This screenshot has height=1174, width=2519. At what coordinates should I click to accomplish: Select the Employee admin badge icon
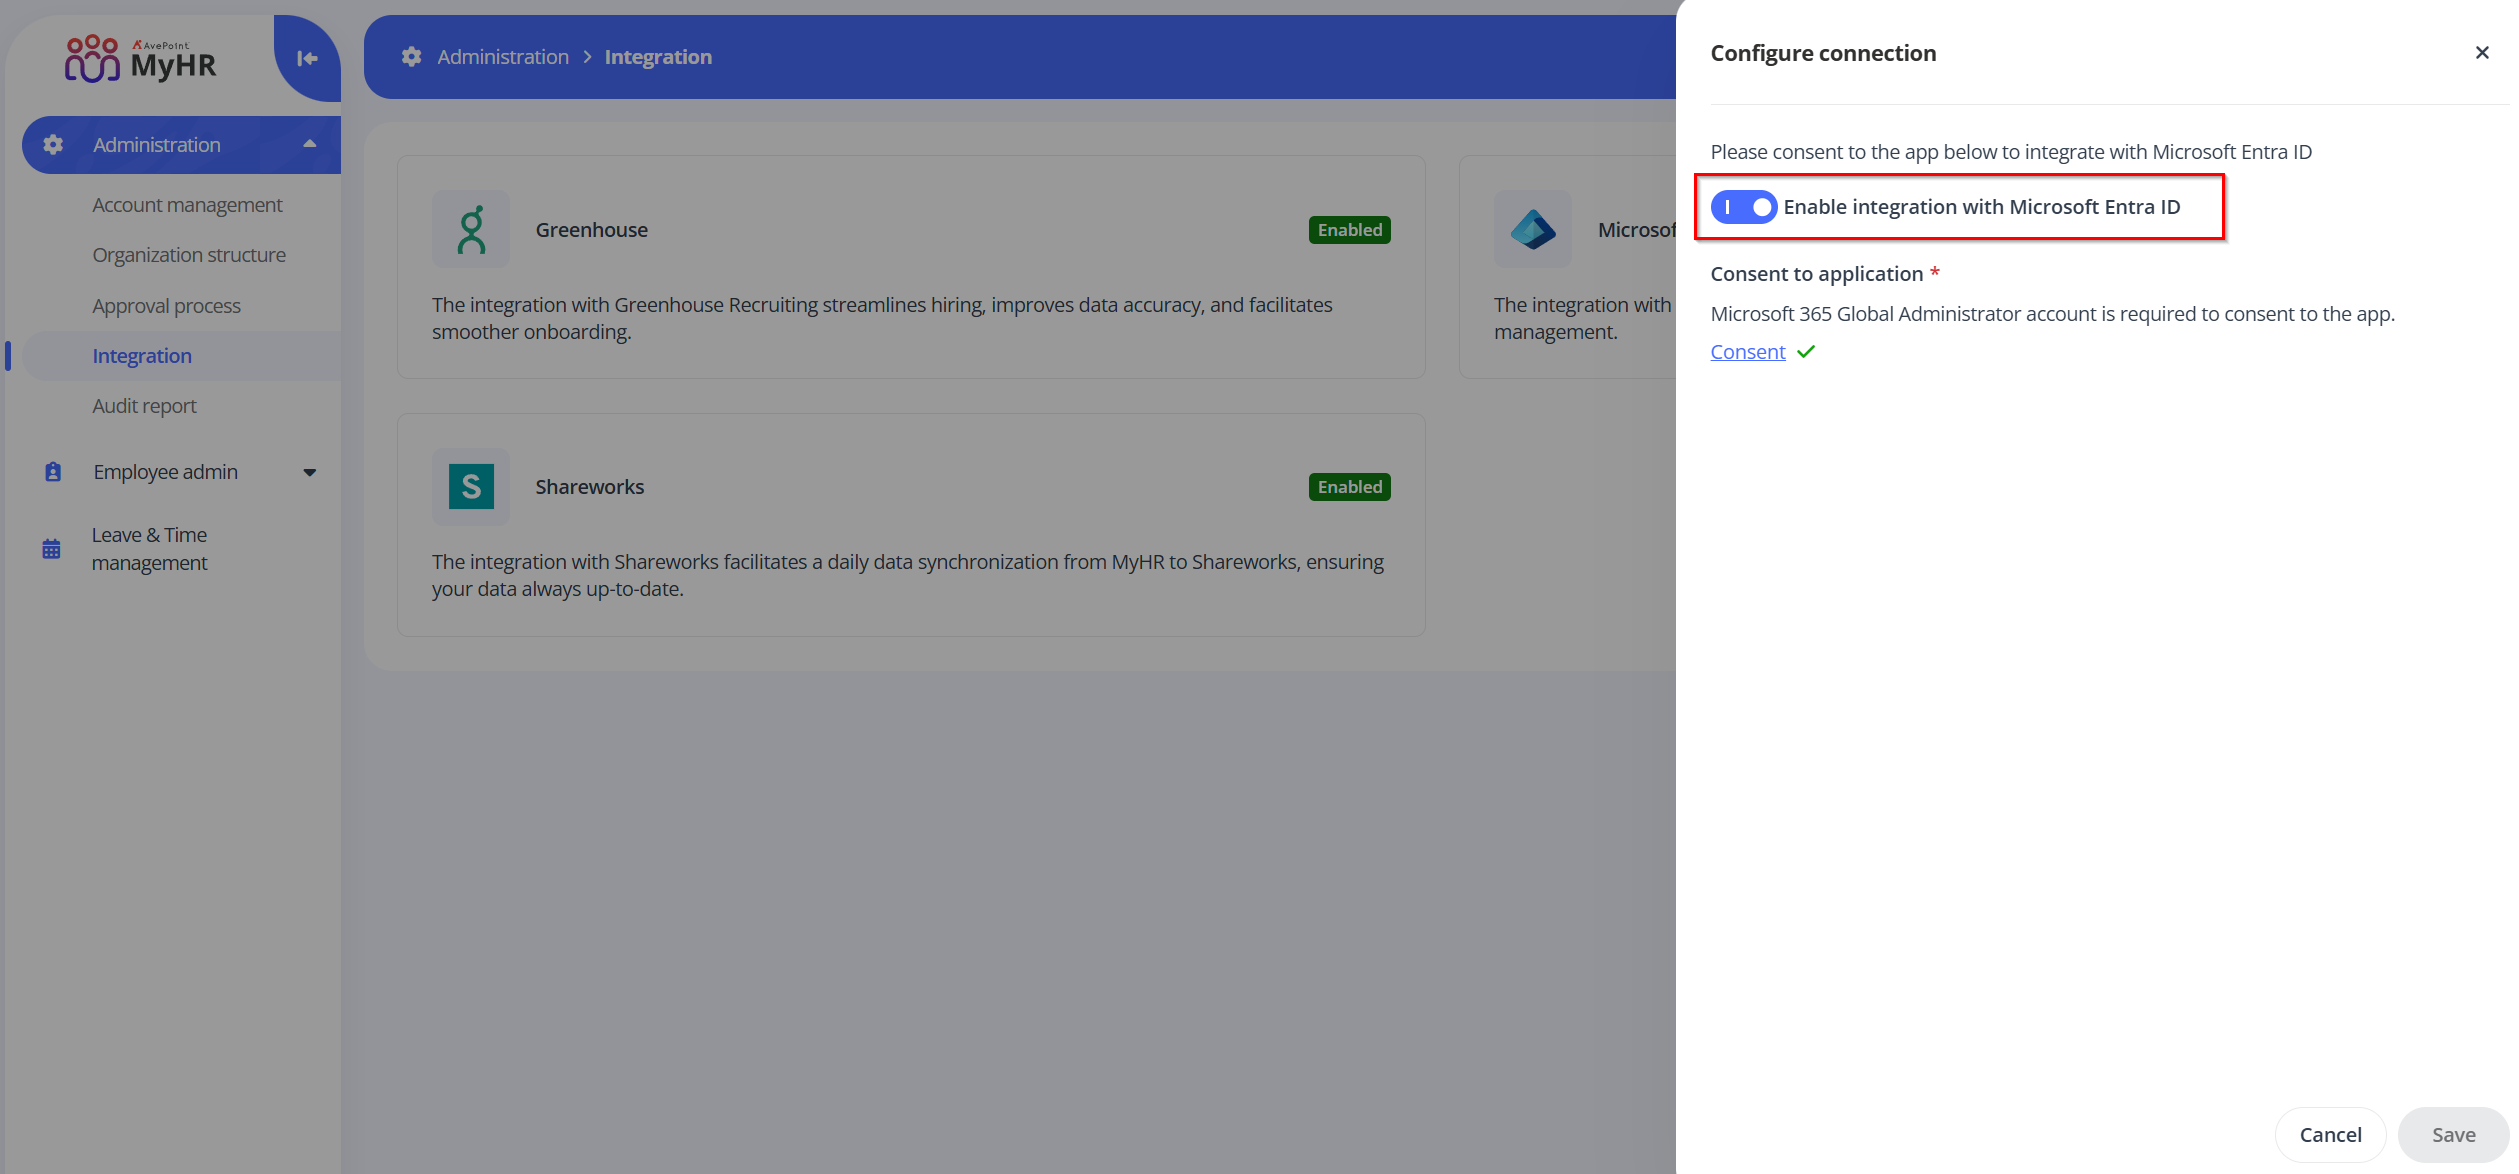[51, 471]
